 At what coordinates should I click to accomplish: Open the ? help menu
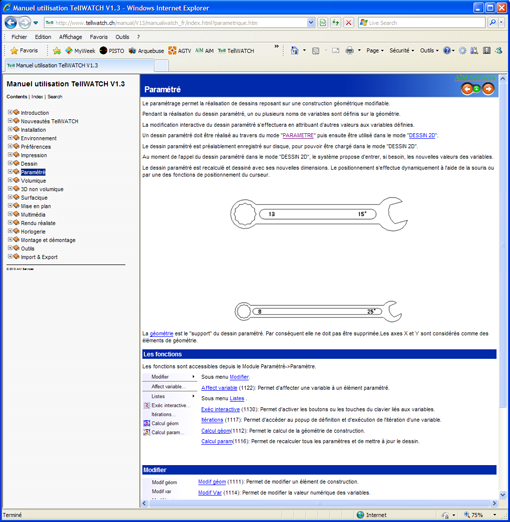point(138,37)
